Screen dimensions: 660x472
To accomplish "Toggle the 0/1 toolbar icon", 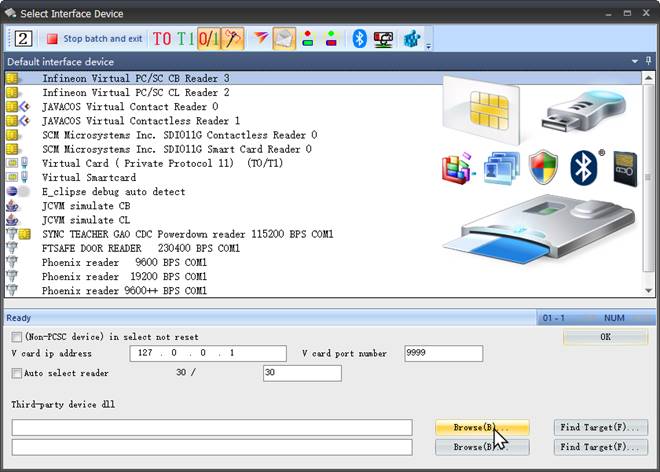I will click(x=210, y=39).
